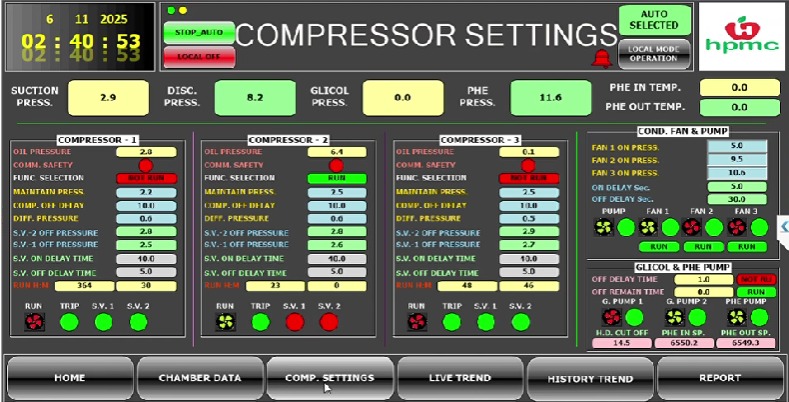This screenshot has width=789, height=402.
Task: Edit FAN 1 ON PRESS. value
Action: (x=737, y=146)
